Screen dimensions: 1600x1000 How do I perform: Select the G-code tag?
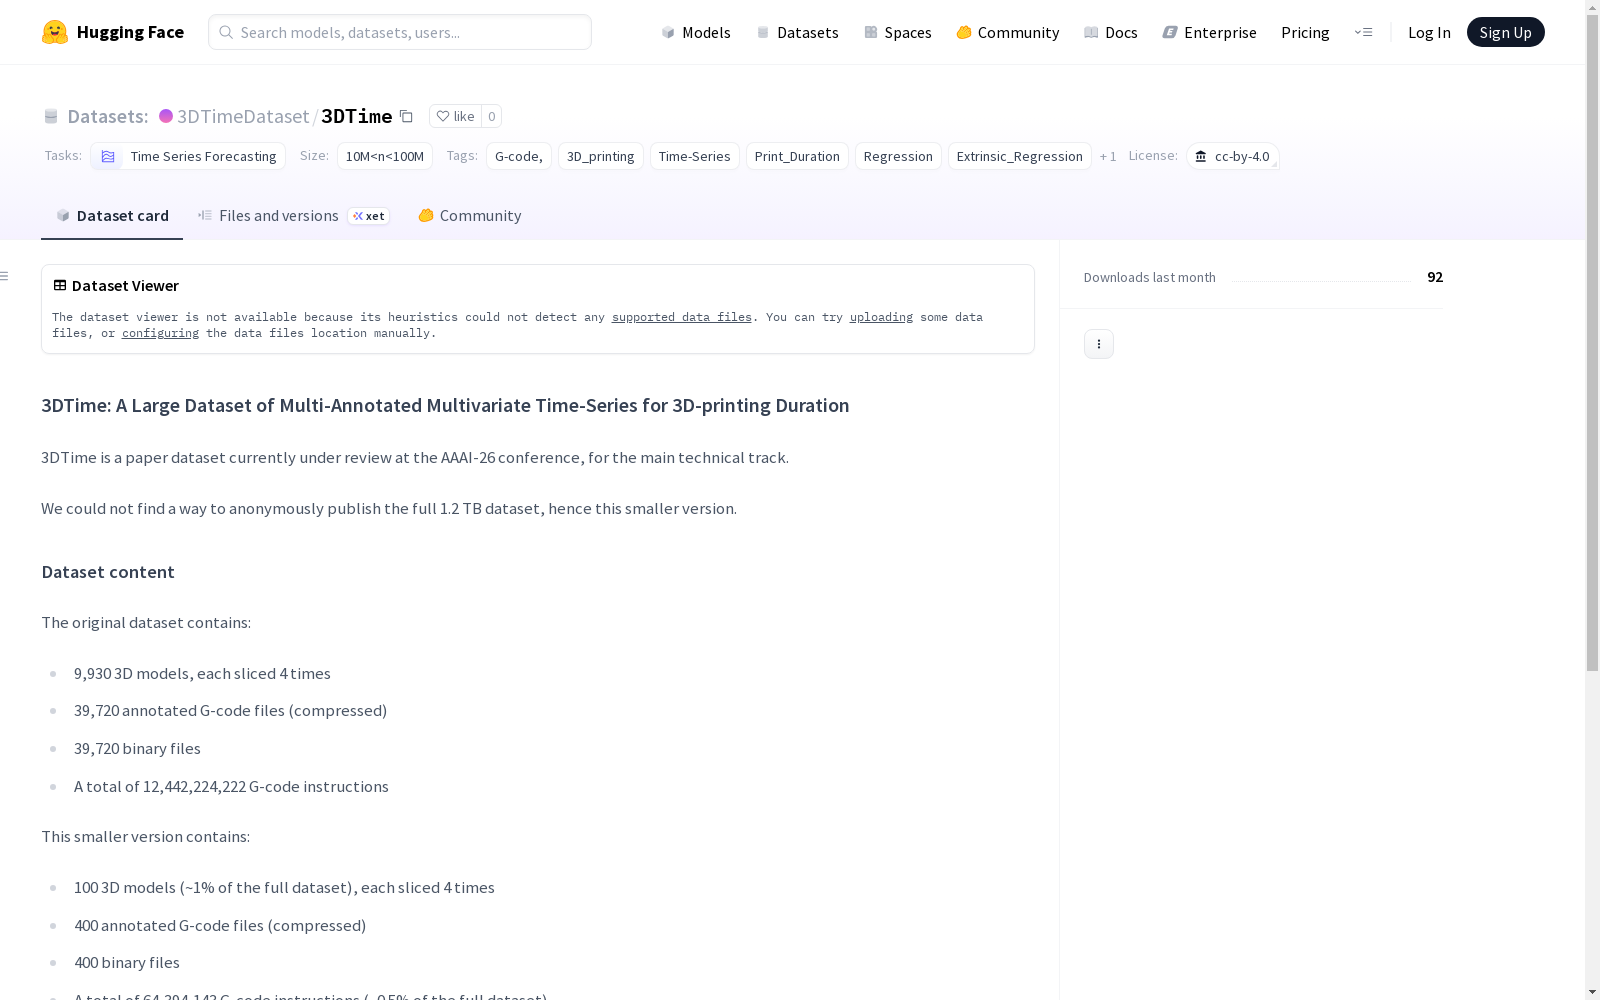pos(519,156)
